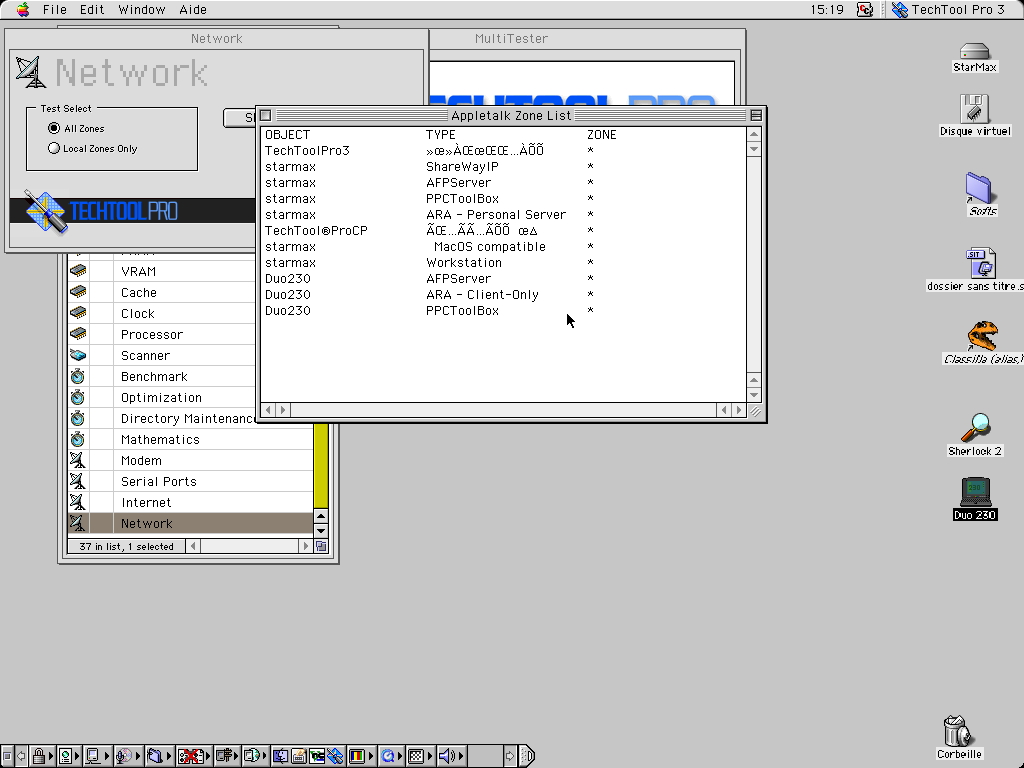Image resolution: width=1024 pixels, height=768 pixels.
Task: Click the Zone List top scroll up arrow
Action: pyautogui.click(x=754, y=135)
